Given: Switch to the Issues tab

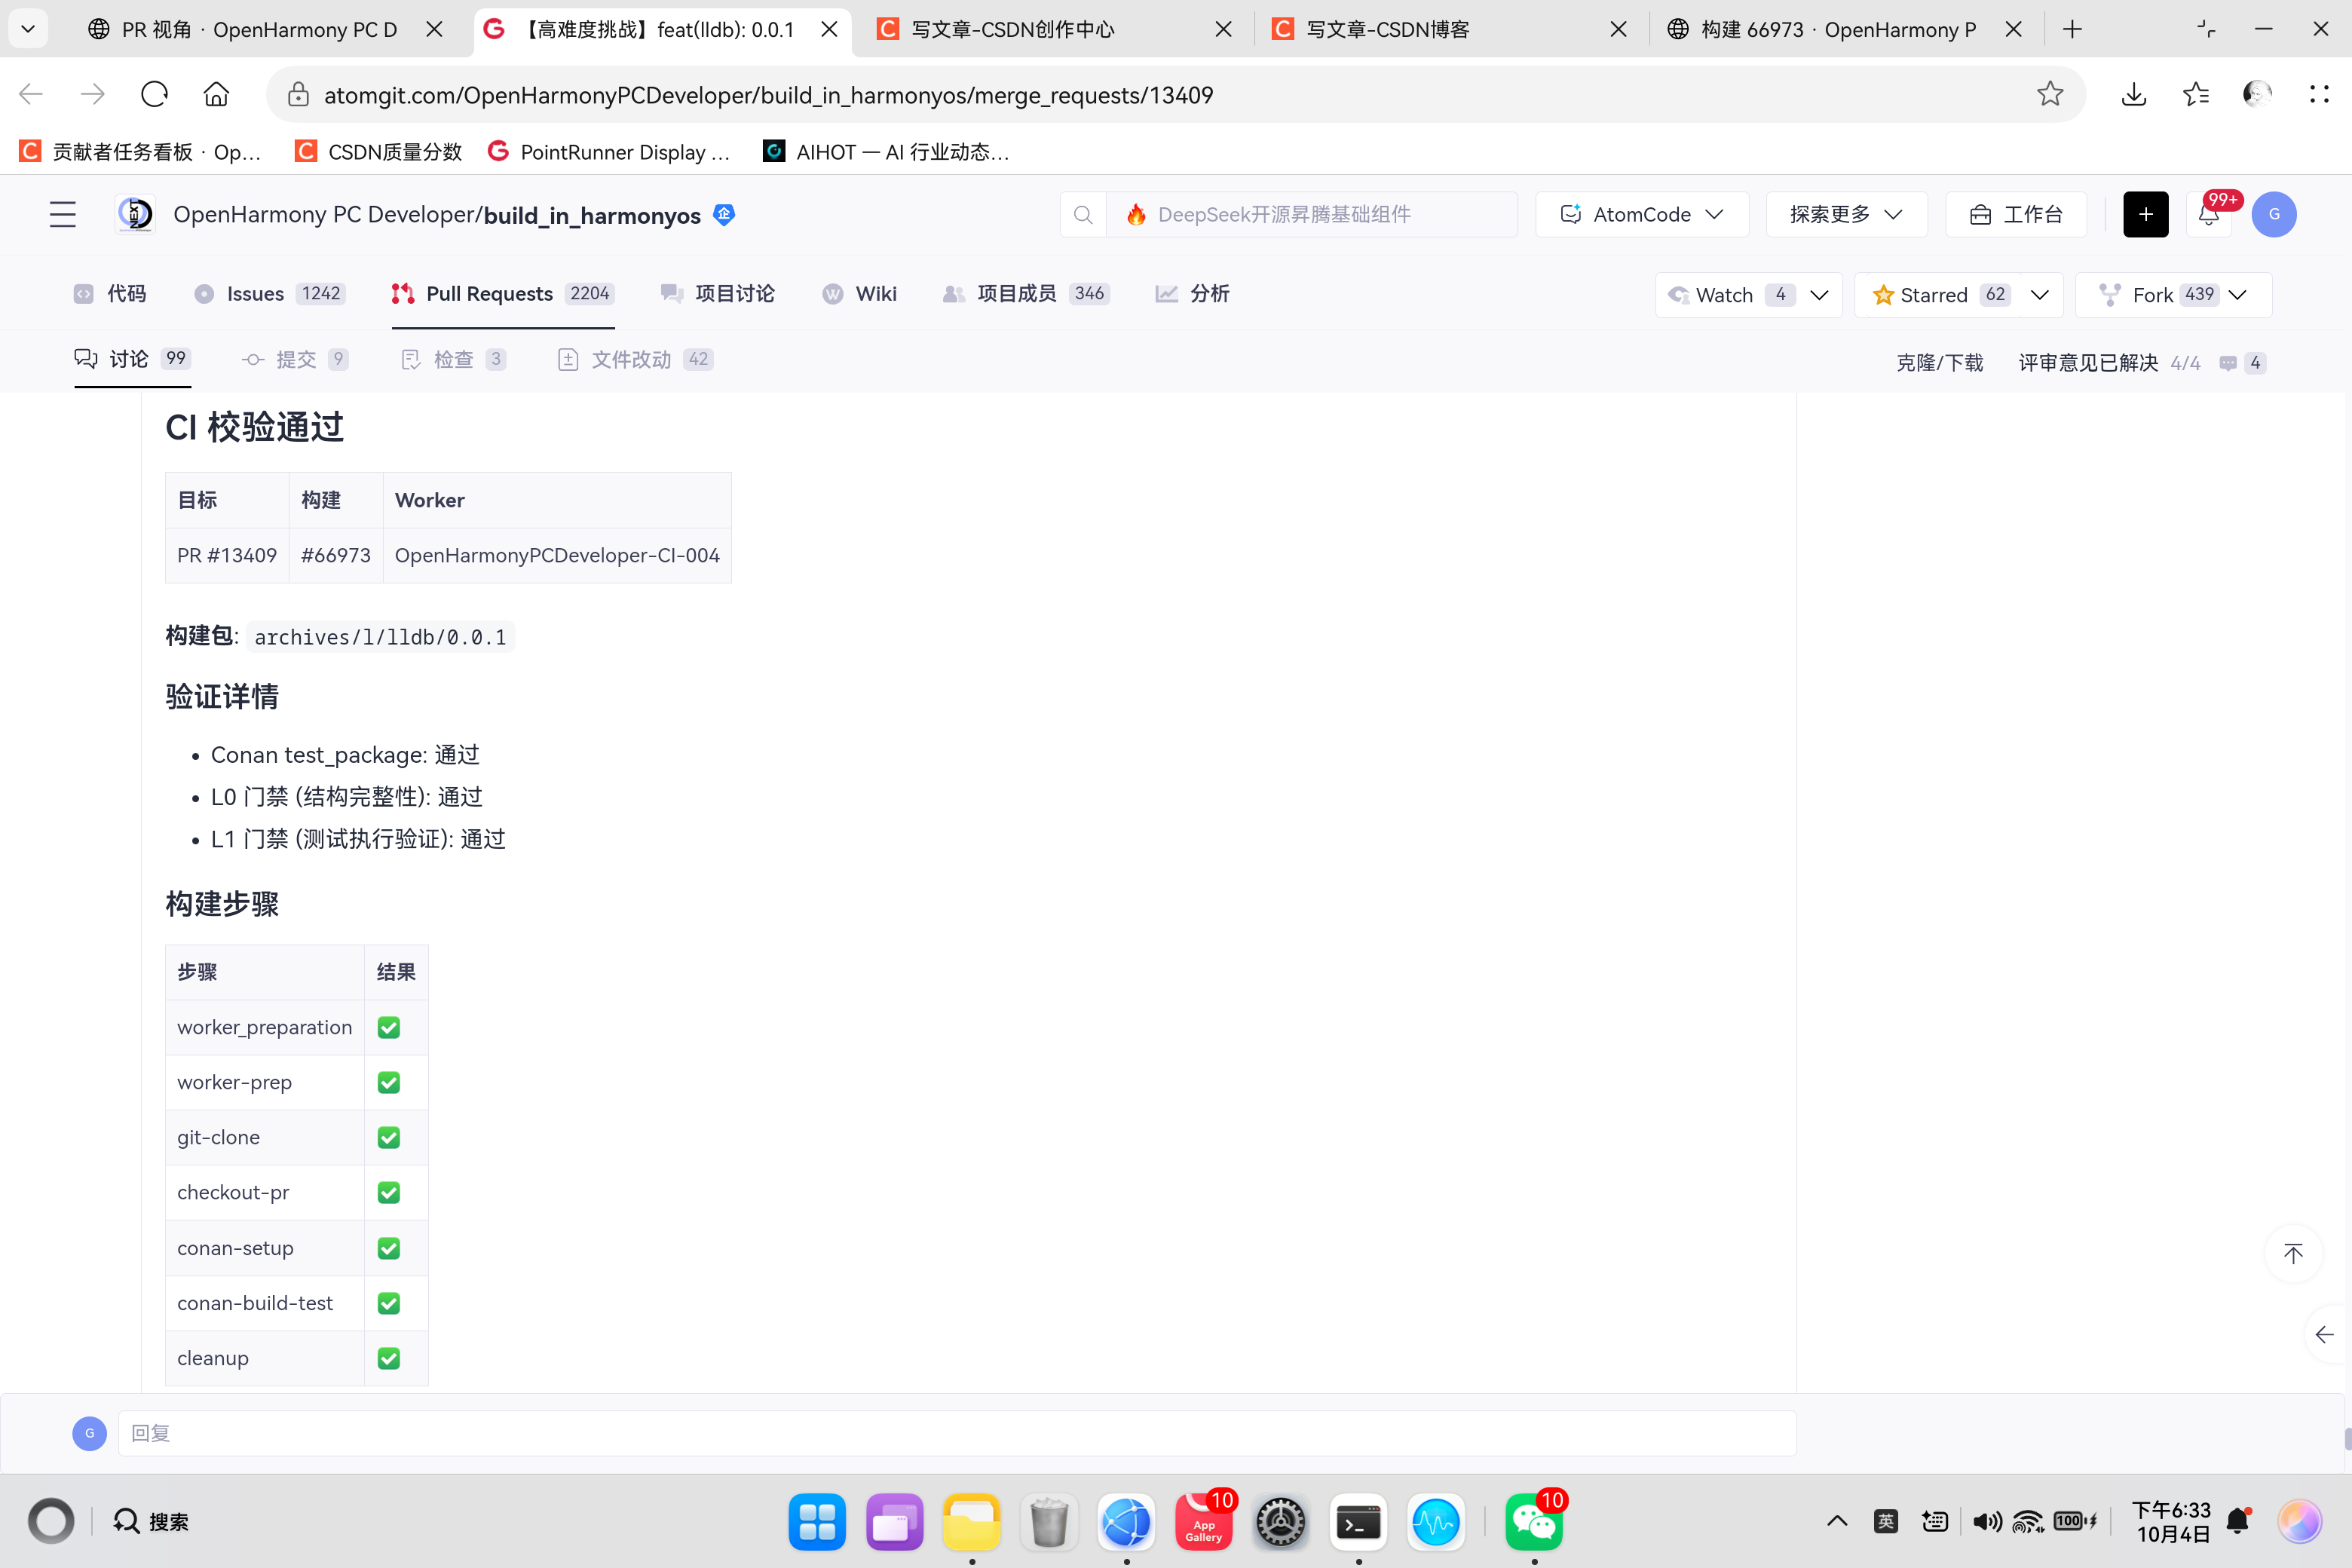Looking at the screenshot, I should point(269,293).
